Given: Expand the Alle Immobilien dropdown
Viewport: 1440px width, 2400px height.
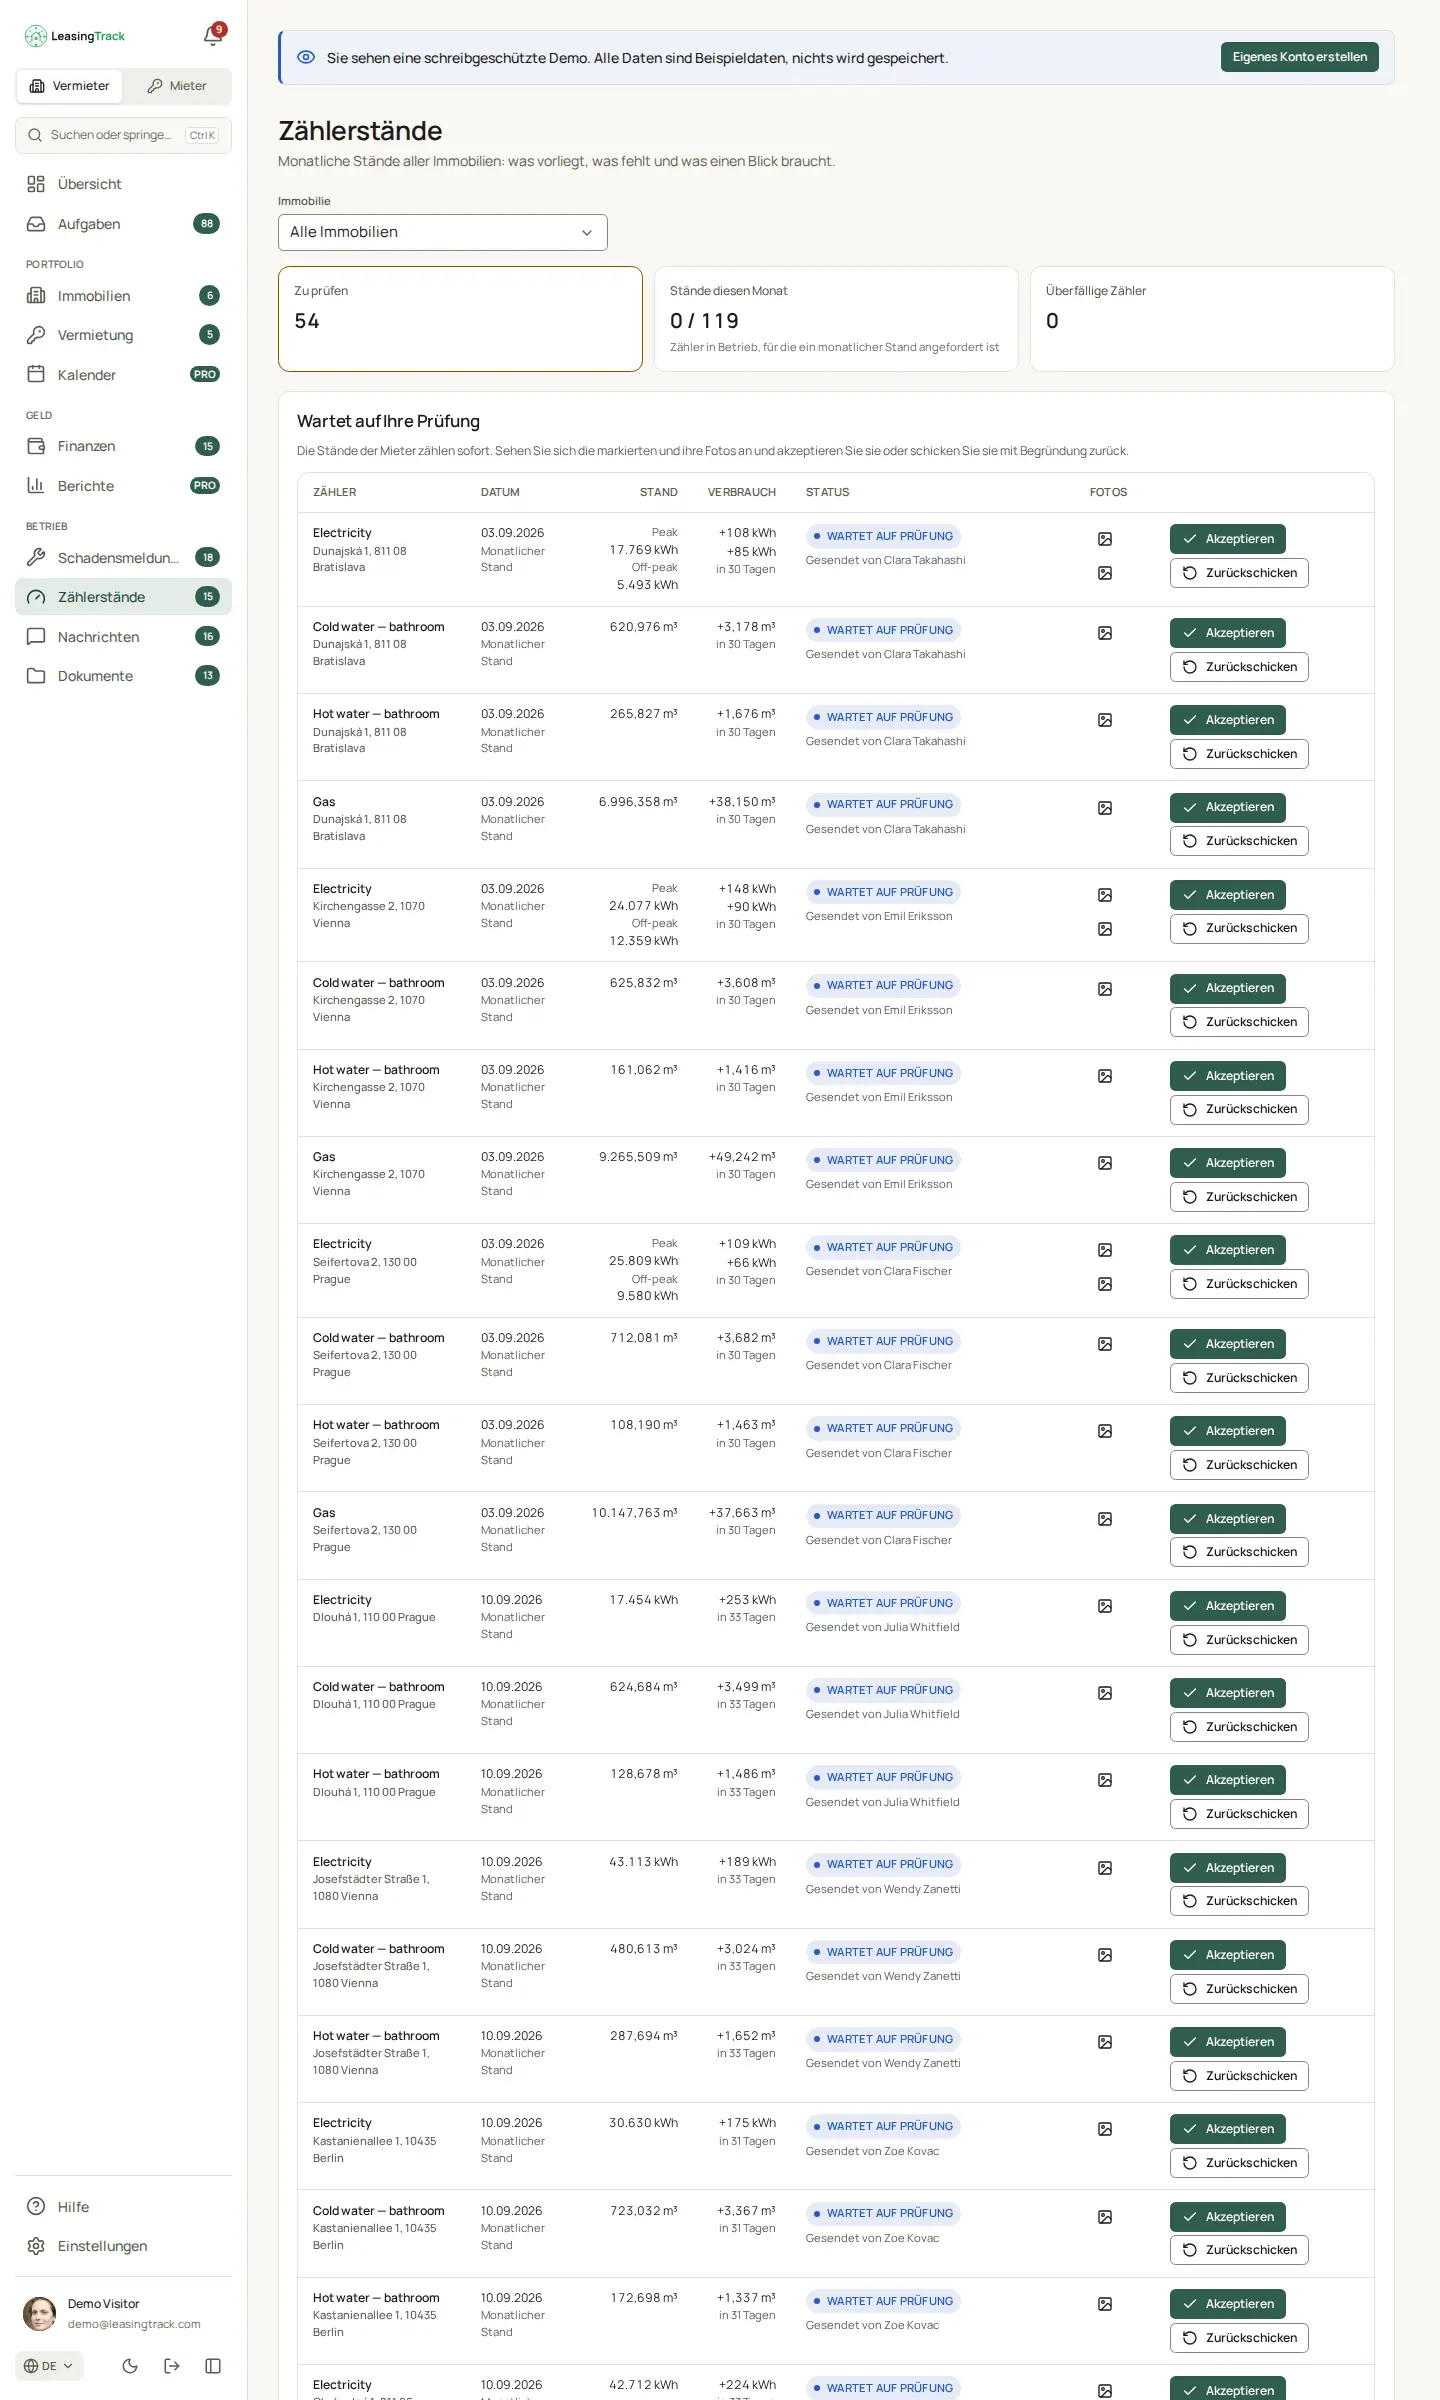Looking at the screenshot, I should pos(443,232).
